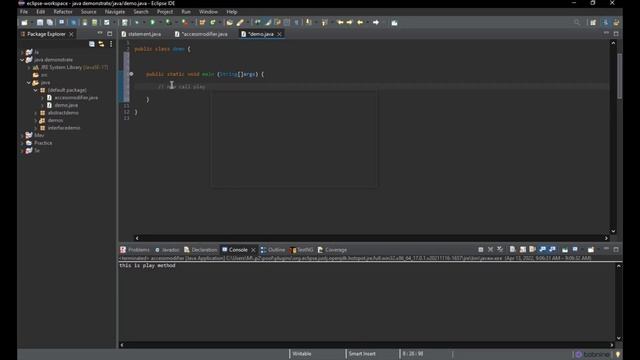
Task: Select demos package in Package Explorer
Action: click(55, 120)
